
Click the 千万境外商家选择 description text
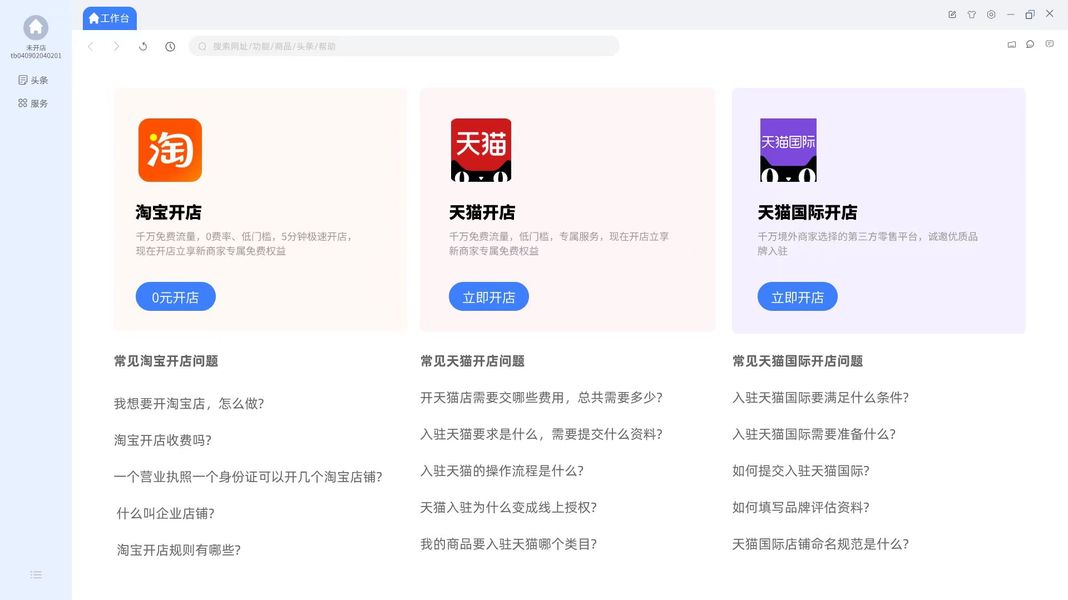pyautogui.click(x=868, y=243)
